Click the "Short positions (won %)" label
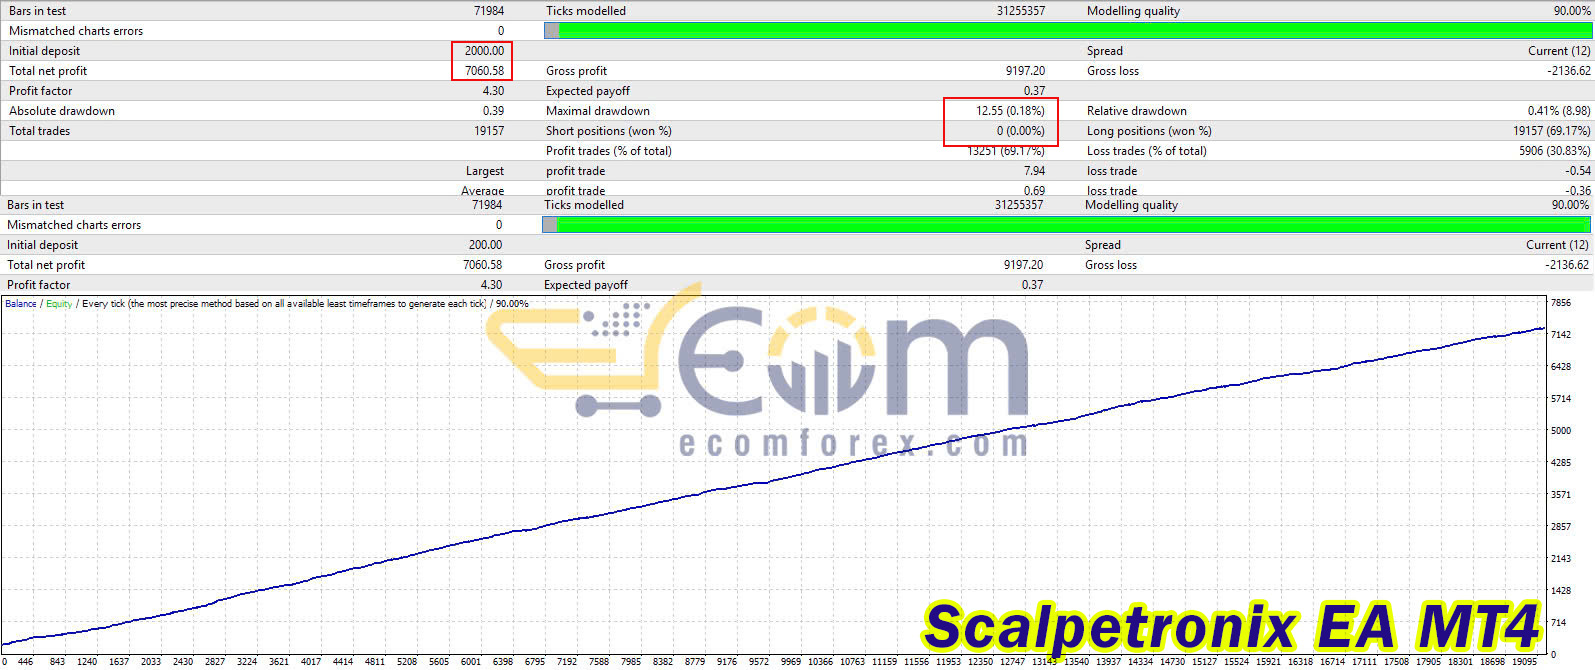1595x670 pixels. point(609,131)
